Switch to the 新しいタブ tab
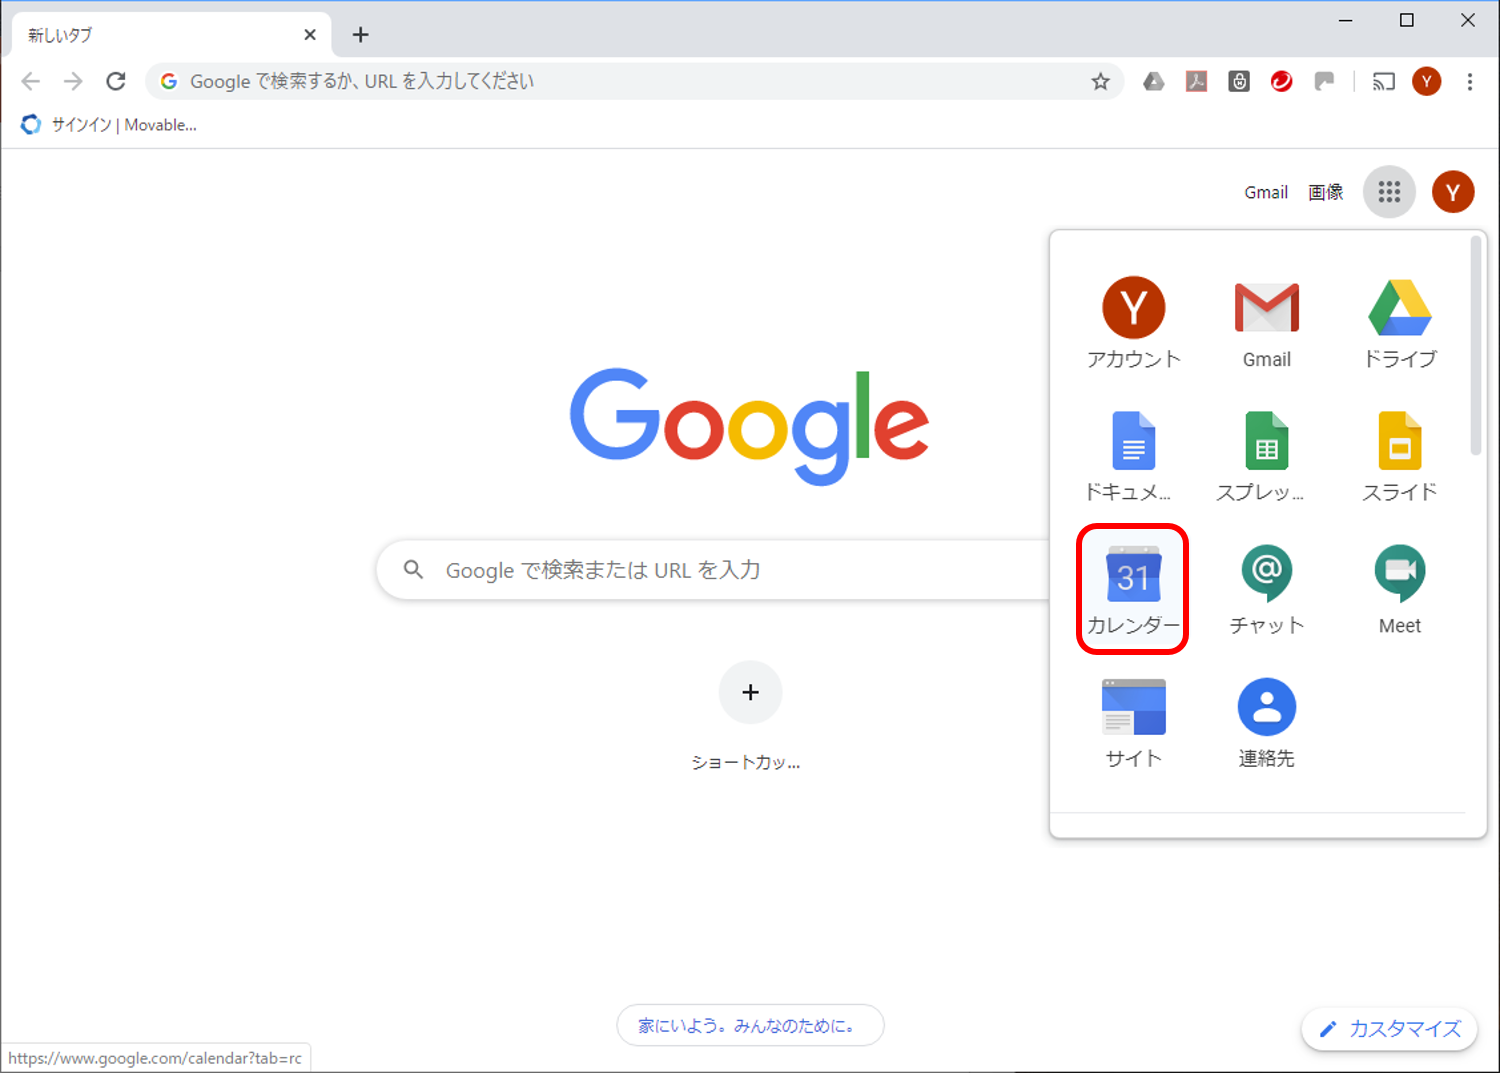 pos(170,35)
